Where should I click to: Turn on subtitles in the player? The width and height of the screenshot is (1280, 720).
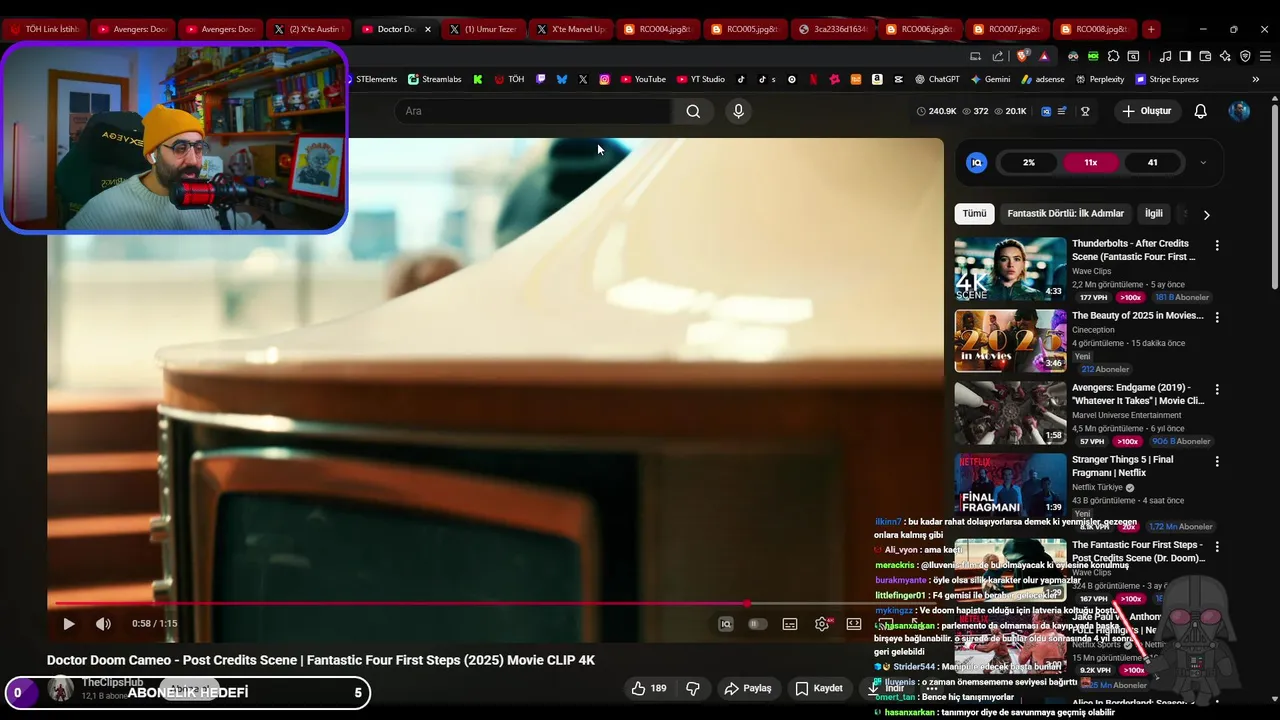point(790,624)
